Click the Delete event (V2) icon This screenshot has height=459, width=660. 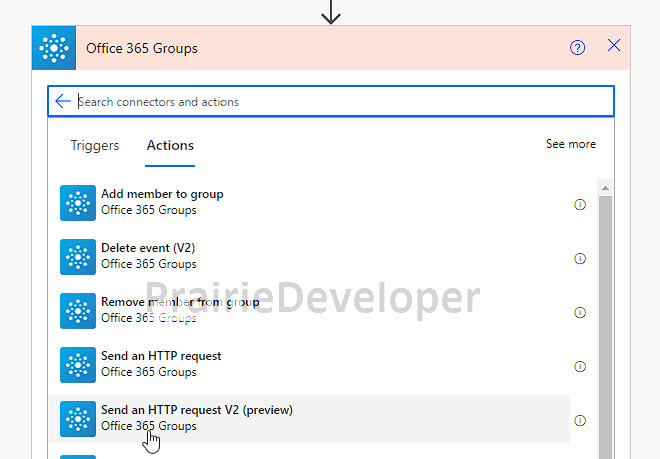pyautogui.click(x=78, y=257)
